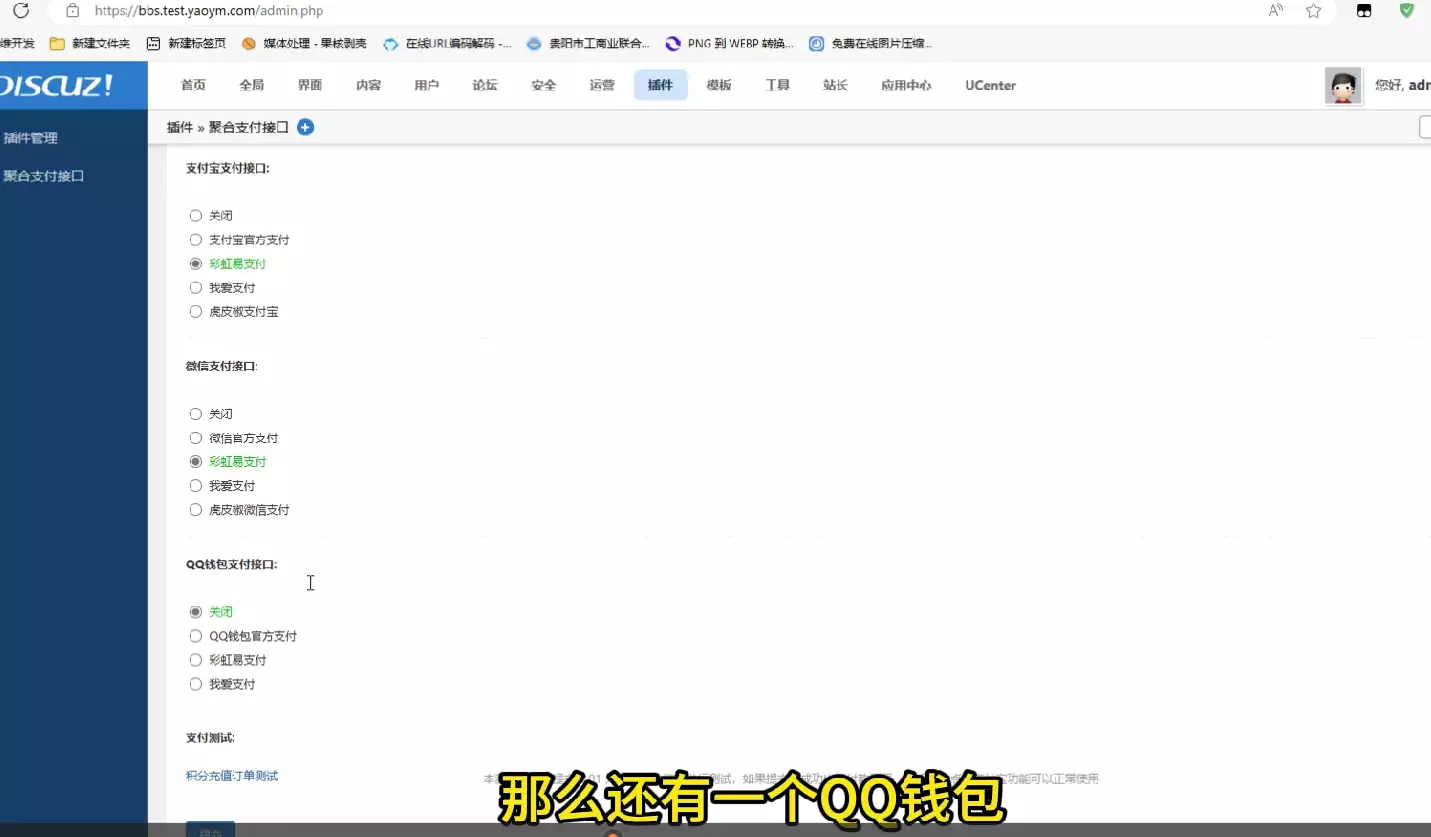Click the 提交 submit button

tap(210, 830)
